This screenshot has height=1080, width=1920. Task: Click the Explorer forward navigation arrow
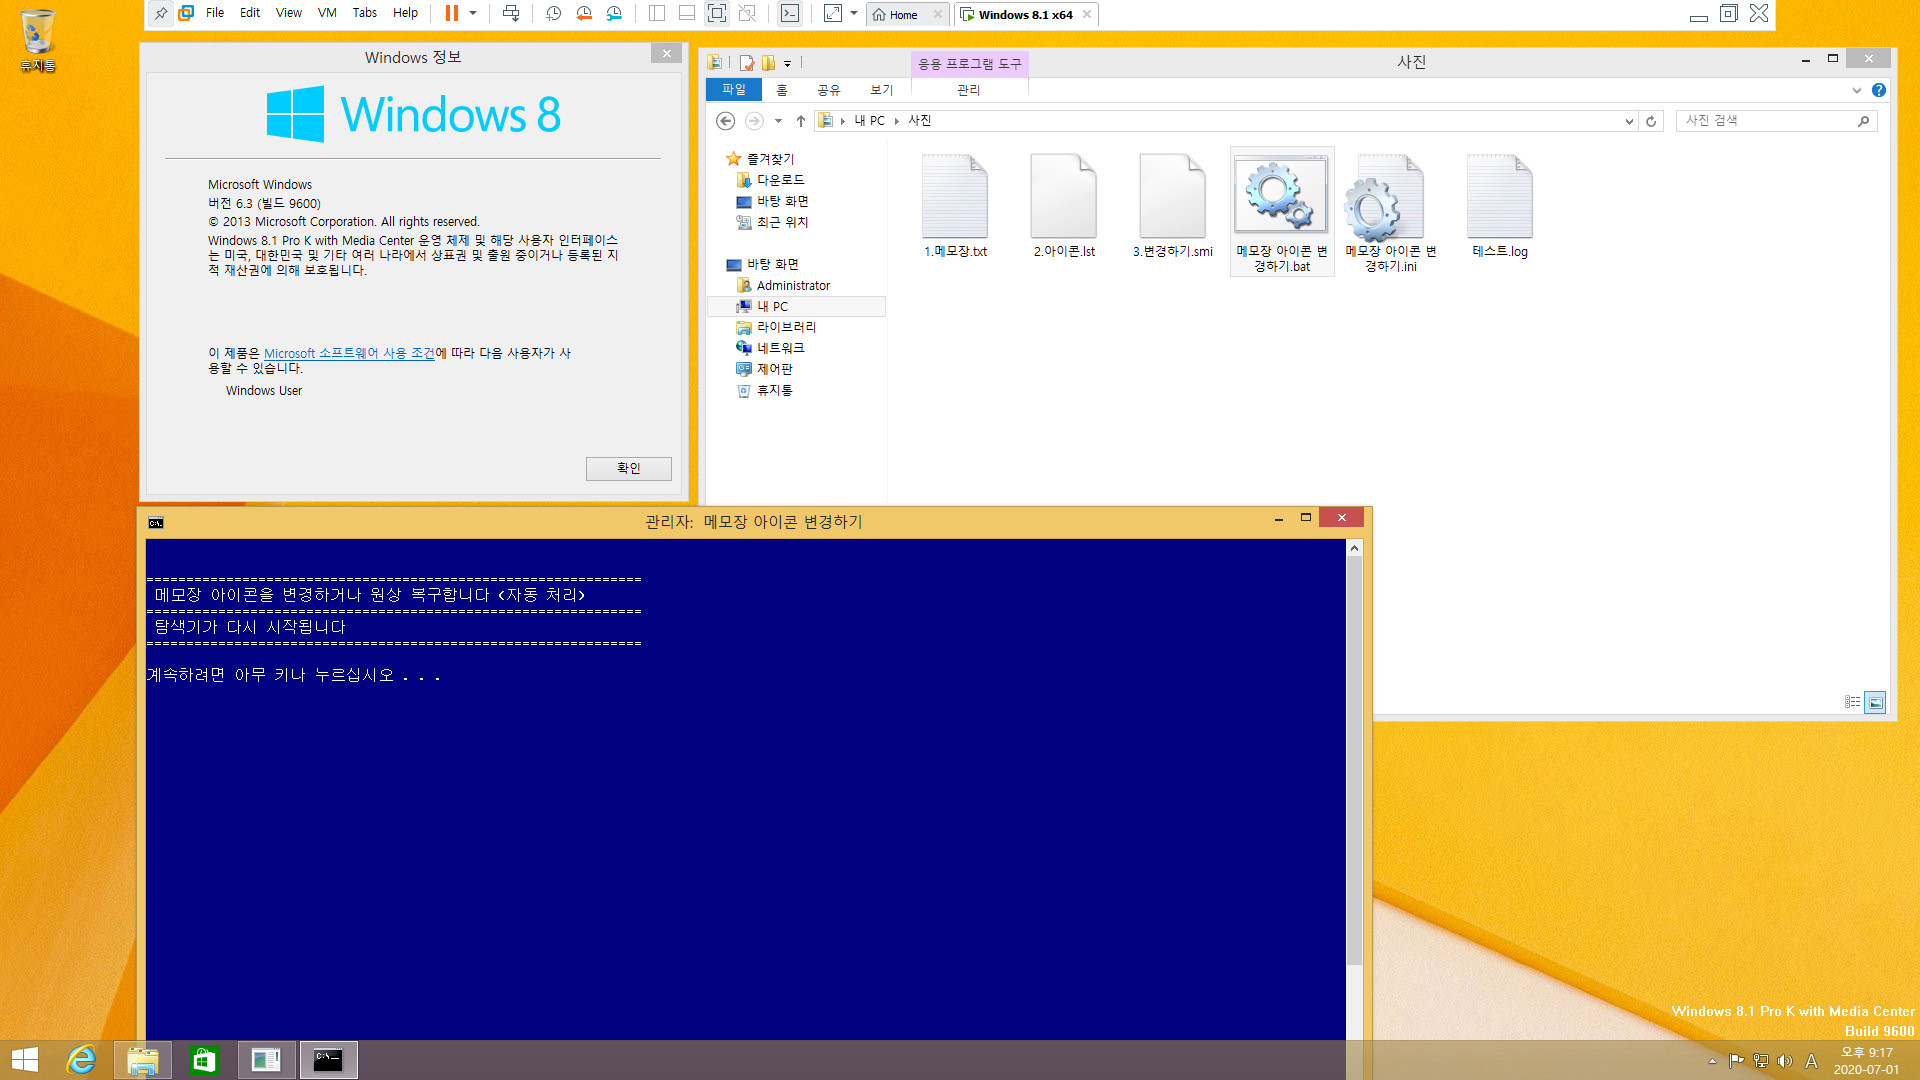click(754, 121)
